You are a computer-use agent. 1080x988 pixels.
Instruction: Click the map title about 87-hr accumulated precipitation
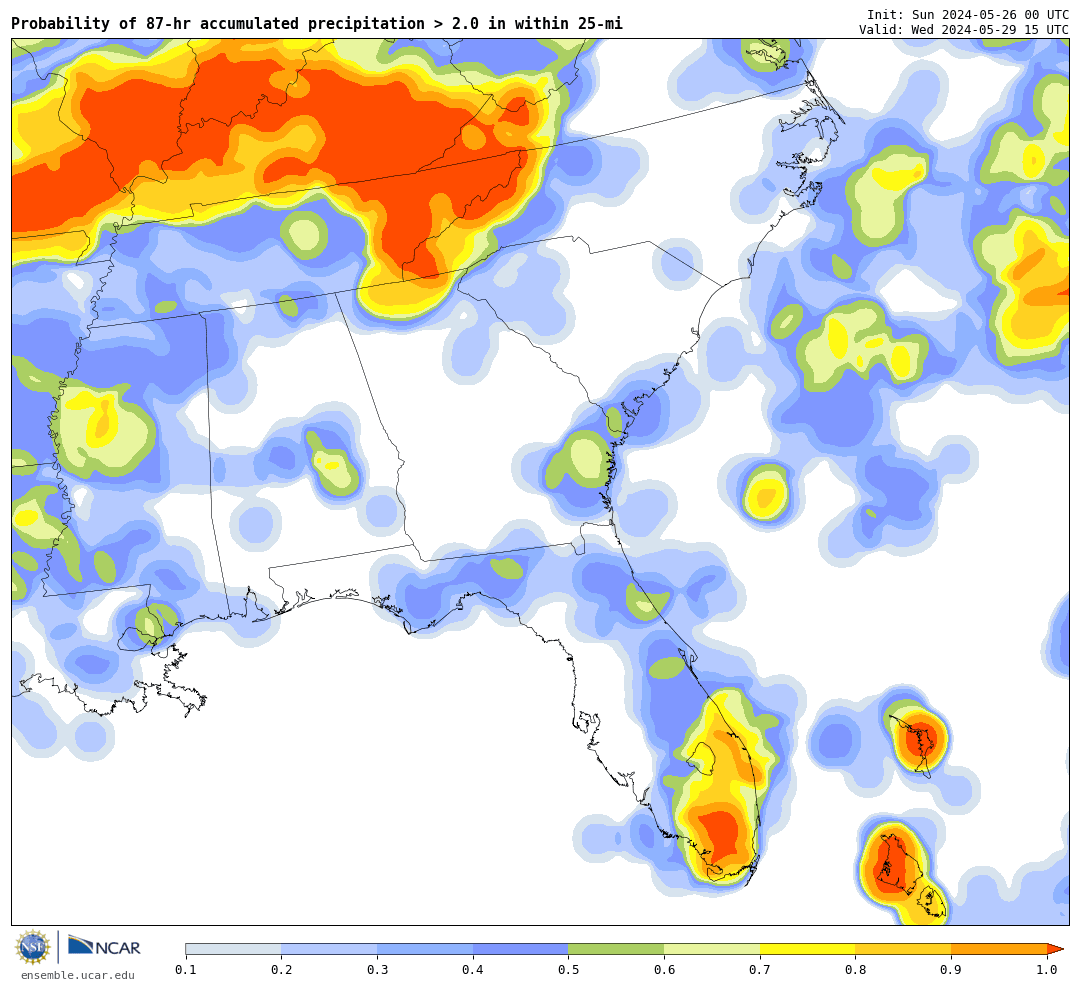317,23
